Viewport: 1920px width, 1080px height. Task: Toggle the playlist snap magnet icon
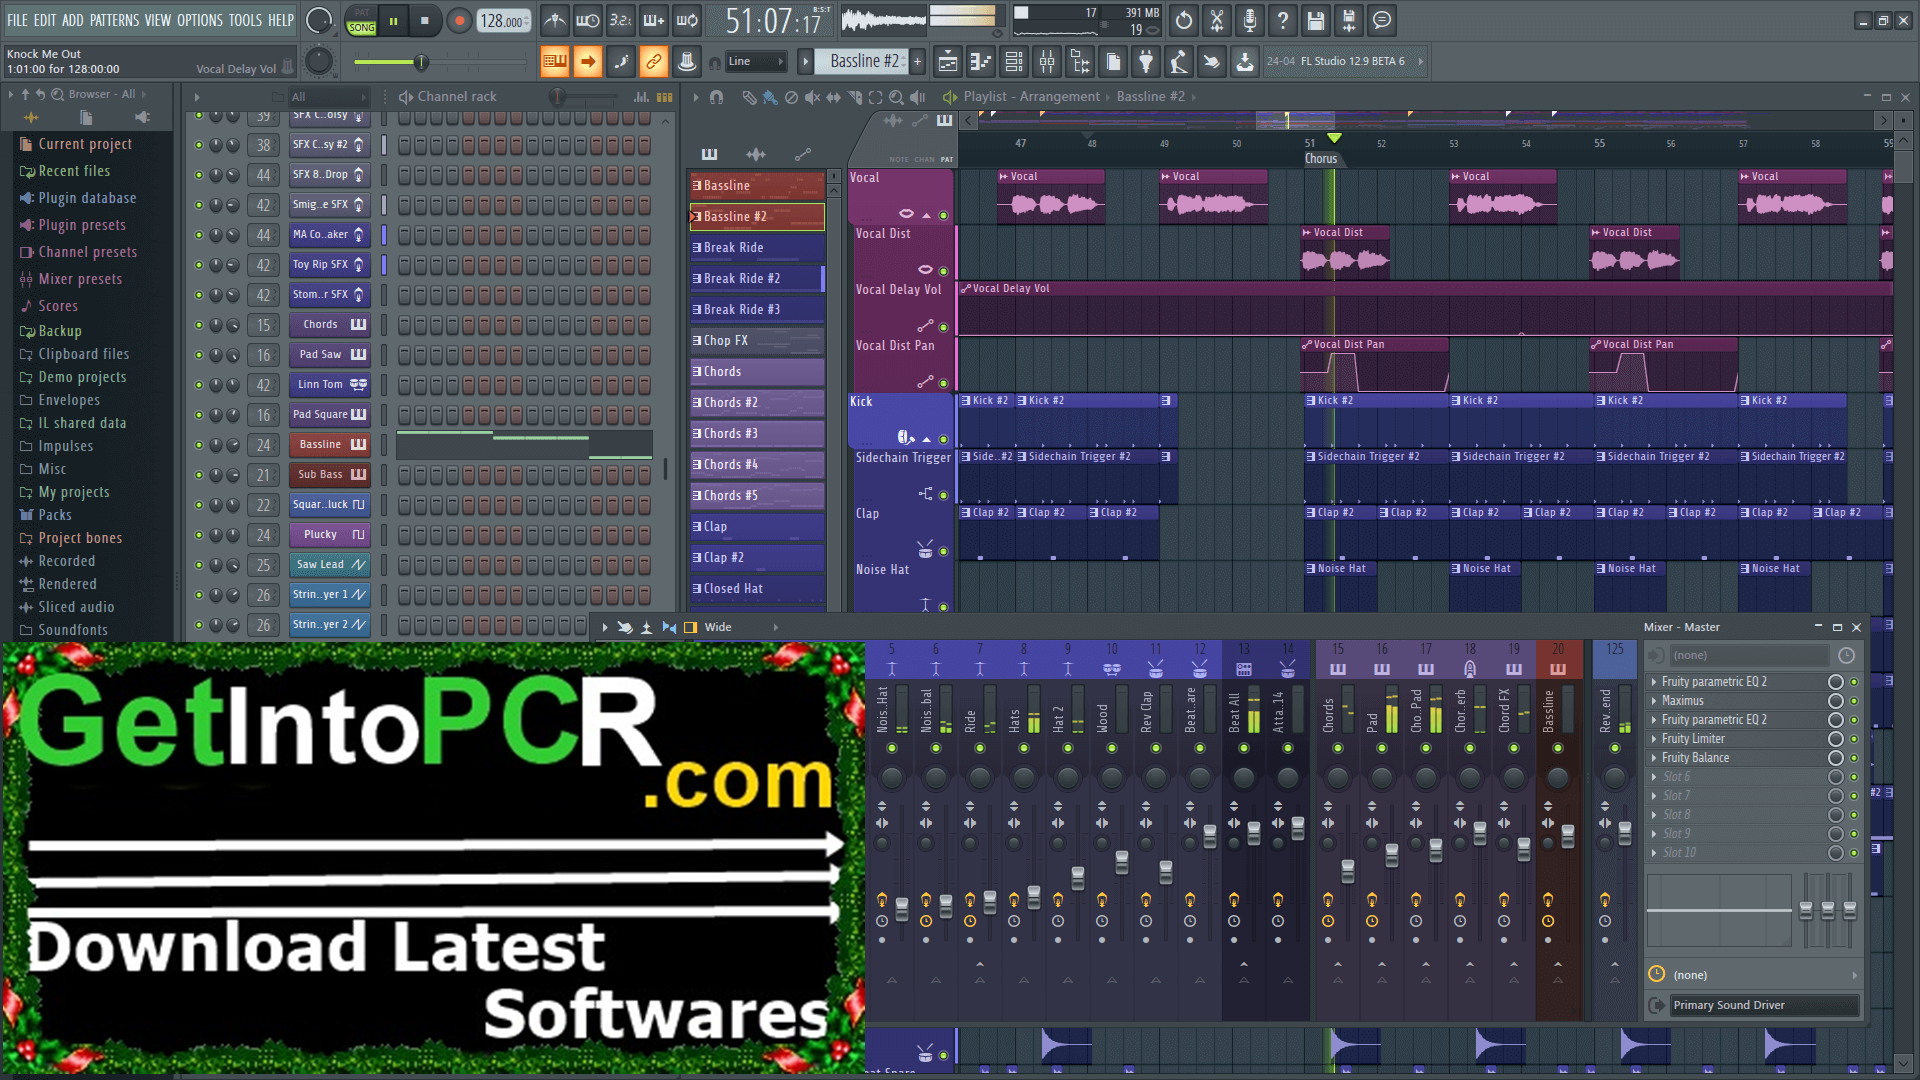(x=716, y=97)
